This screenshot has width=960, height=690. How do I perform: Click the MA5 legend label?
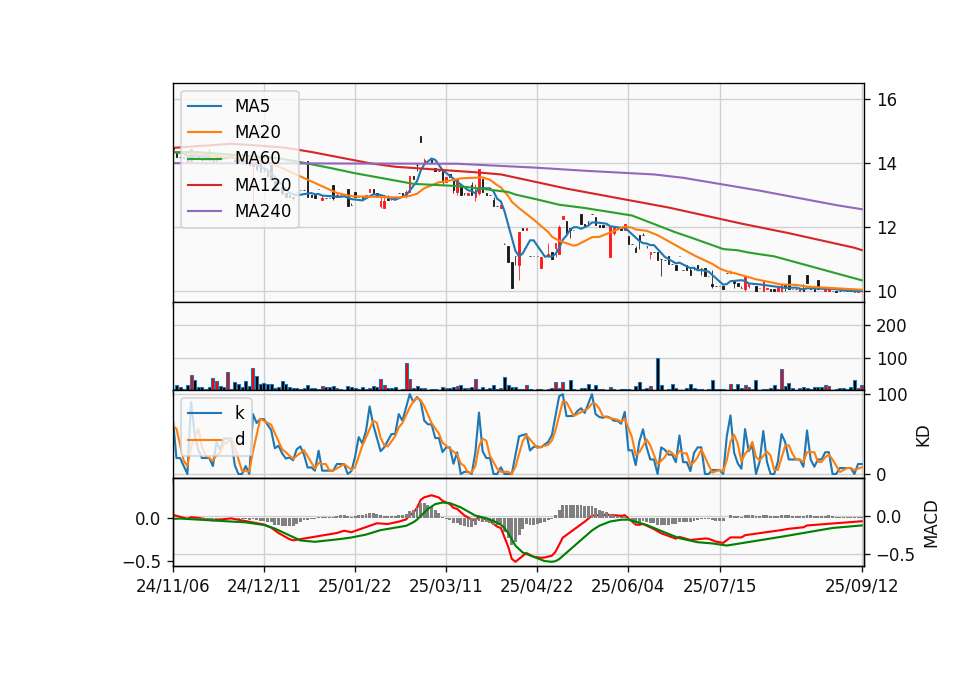tap(252, 106)
